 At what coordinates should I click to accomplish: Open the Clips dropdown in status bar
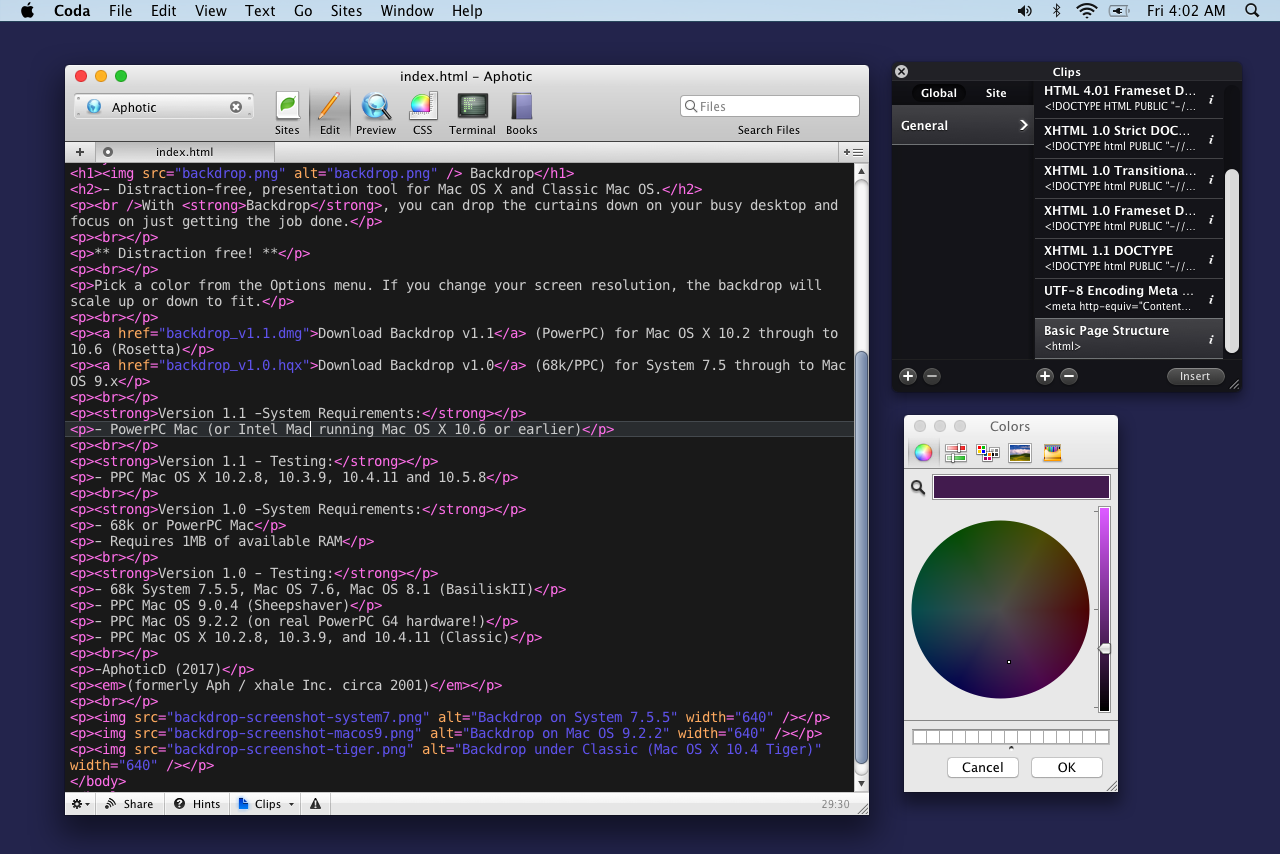pos(267,804)
